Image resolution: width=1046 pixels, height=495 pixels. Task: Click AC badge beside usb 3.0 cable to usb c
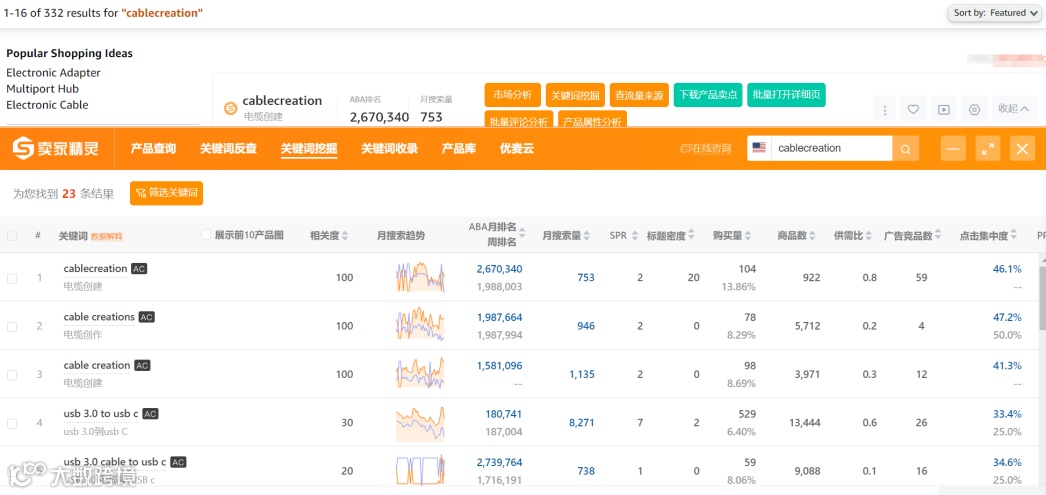pyautogui.click(x=178, y=462)
